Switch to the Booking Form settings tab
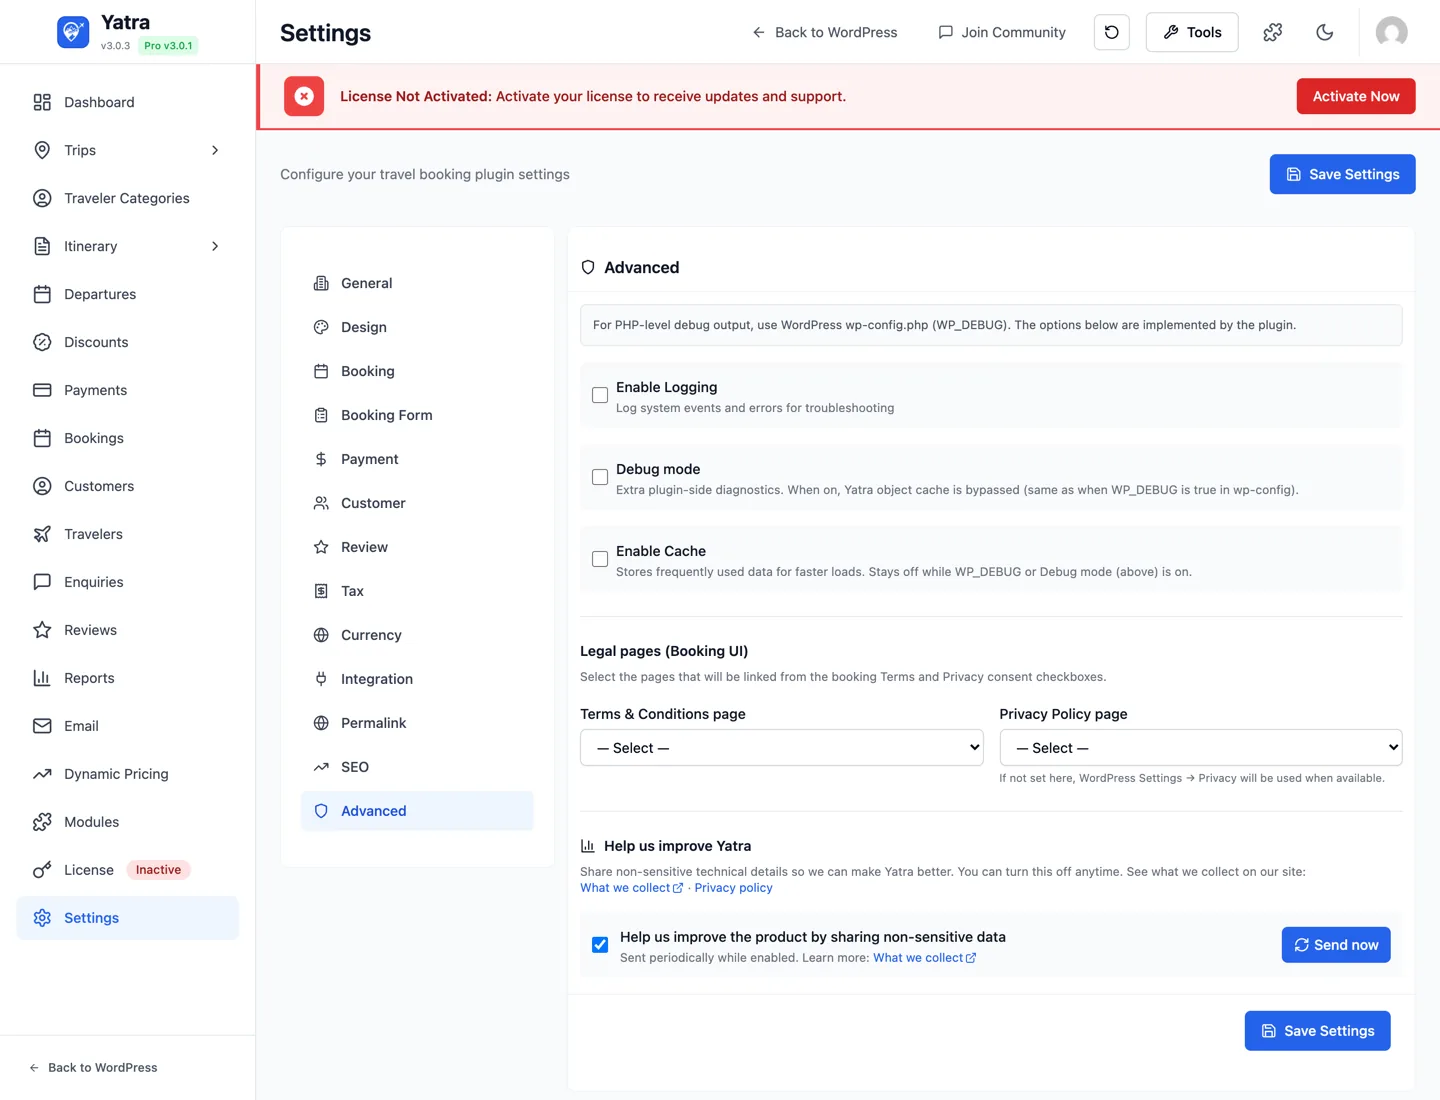 417,415
